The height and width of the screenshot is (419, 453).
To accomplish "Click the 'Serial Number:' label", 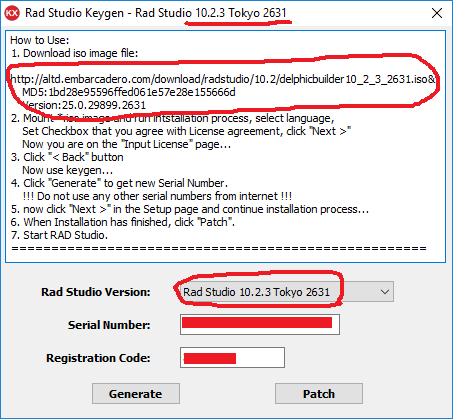I will pyautogui.click(x=109, y=325).
